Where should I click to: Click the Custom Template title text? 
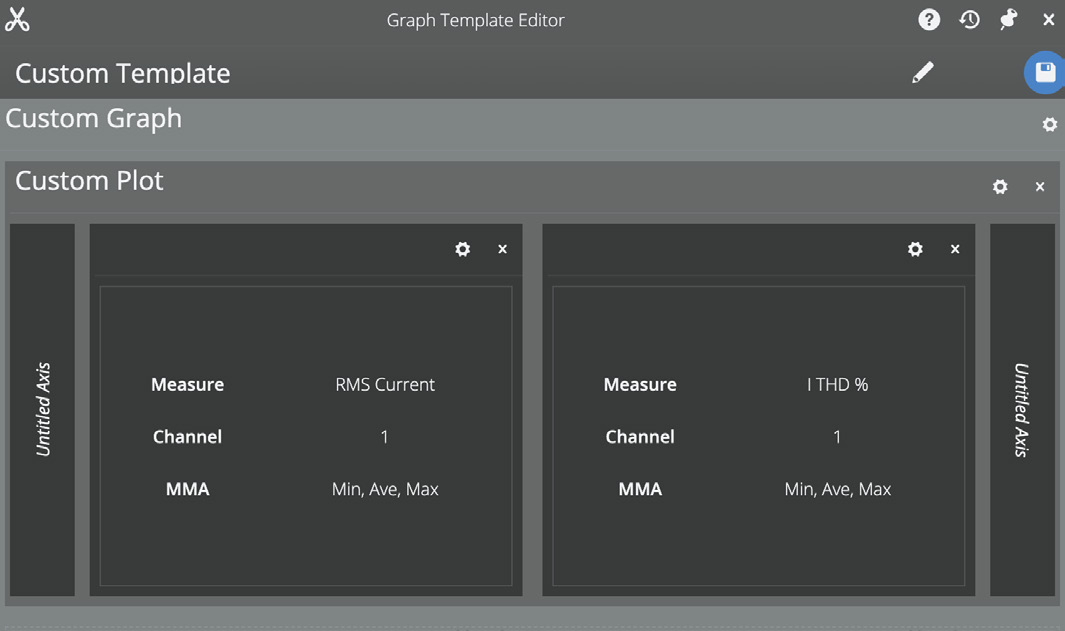122,72
